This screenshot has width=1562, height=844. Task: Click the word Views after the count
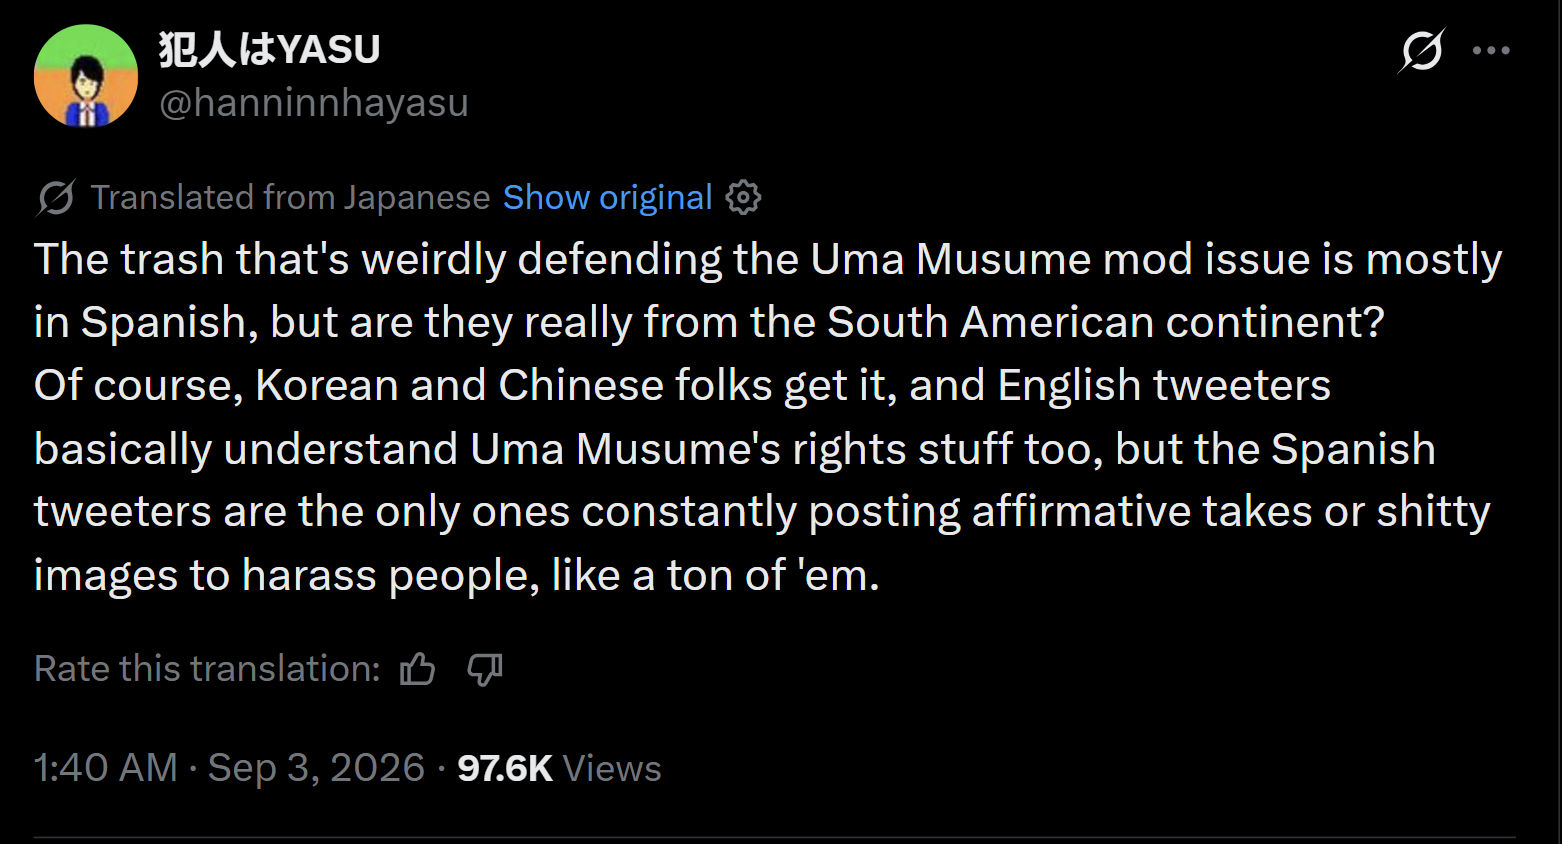click(612, 768)
